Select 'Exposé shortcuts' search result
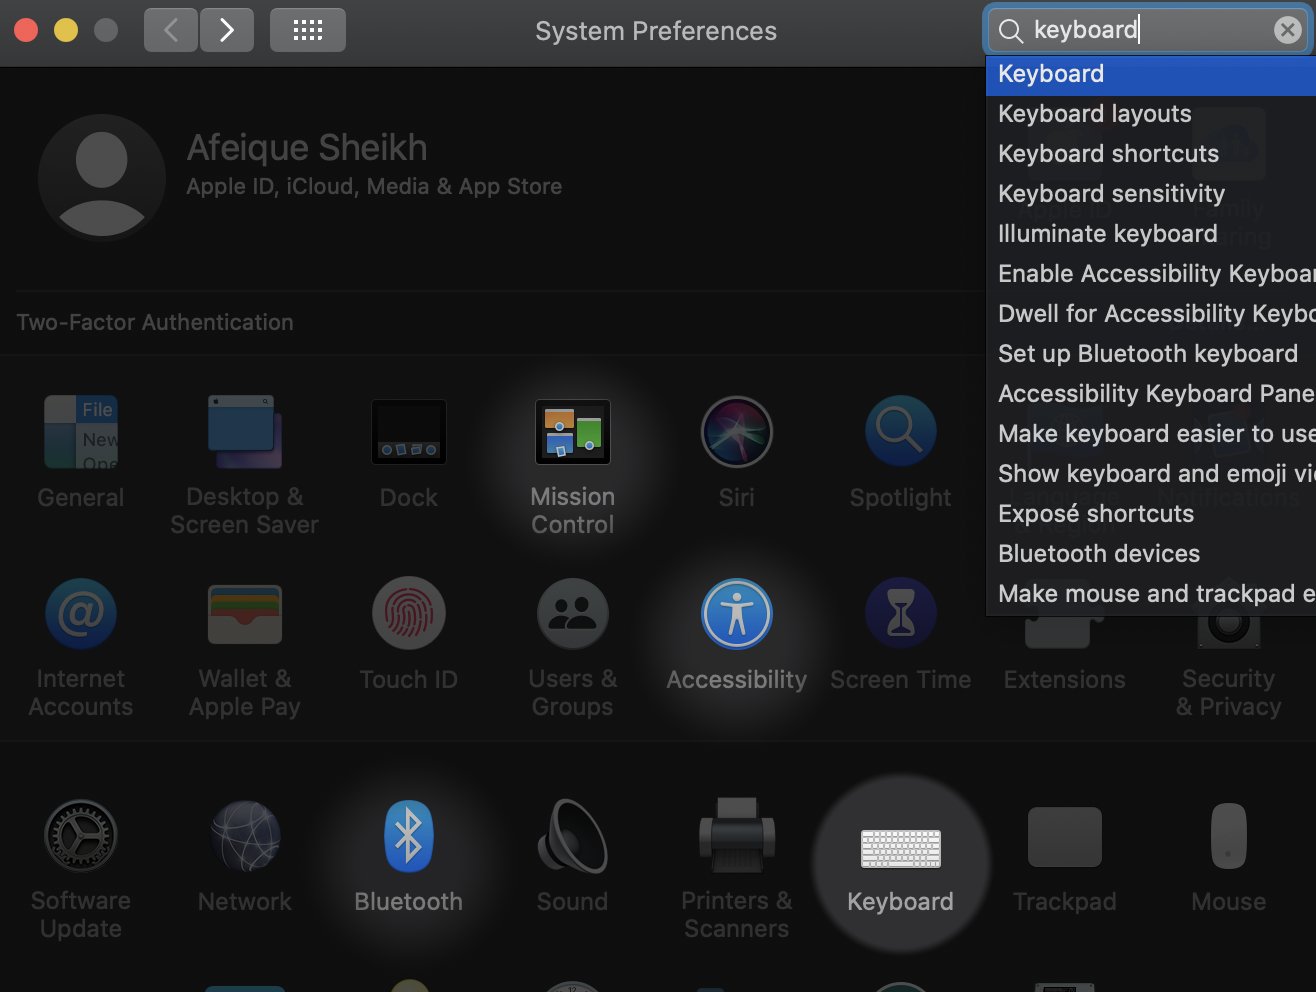1316x992 pixels. [x=1151, y=514]
